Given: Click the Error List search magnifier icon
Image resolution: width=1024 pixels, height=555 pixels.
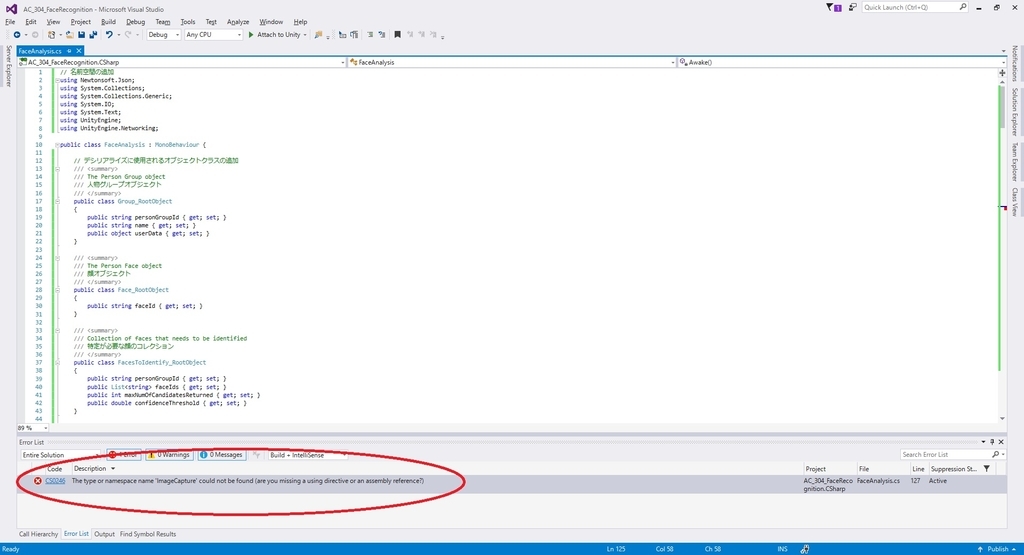Looking at the screenshot, I should point(995,454).
